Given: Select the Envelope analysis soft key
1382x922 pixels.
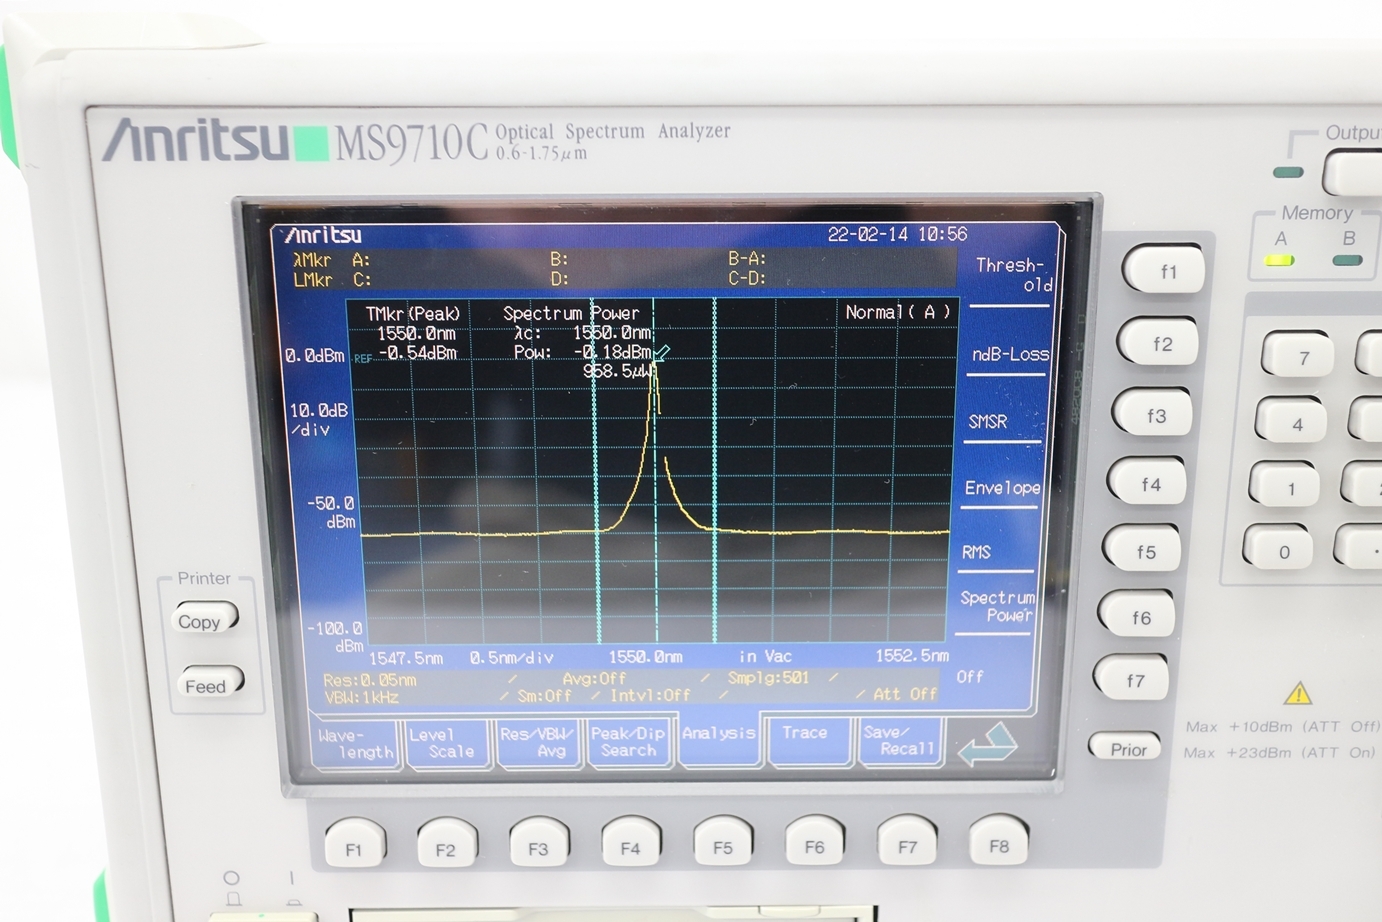Looking at the screenshot, I should click(1001, 488).
